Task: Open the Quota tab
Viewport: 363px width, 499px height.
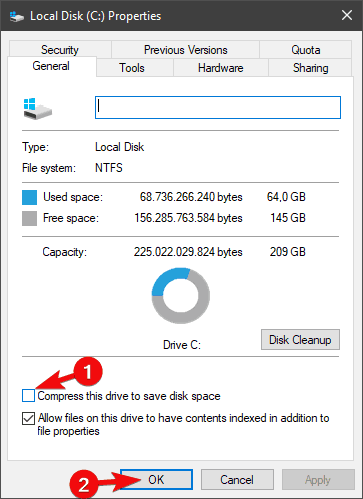Action: [x=306, y=50]
